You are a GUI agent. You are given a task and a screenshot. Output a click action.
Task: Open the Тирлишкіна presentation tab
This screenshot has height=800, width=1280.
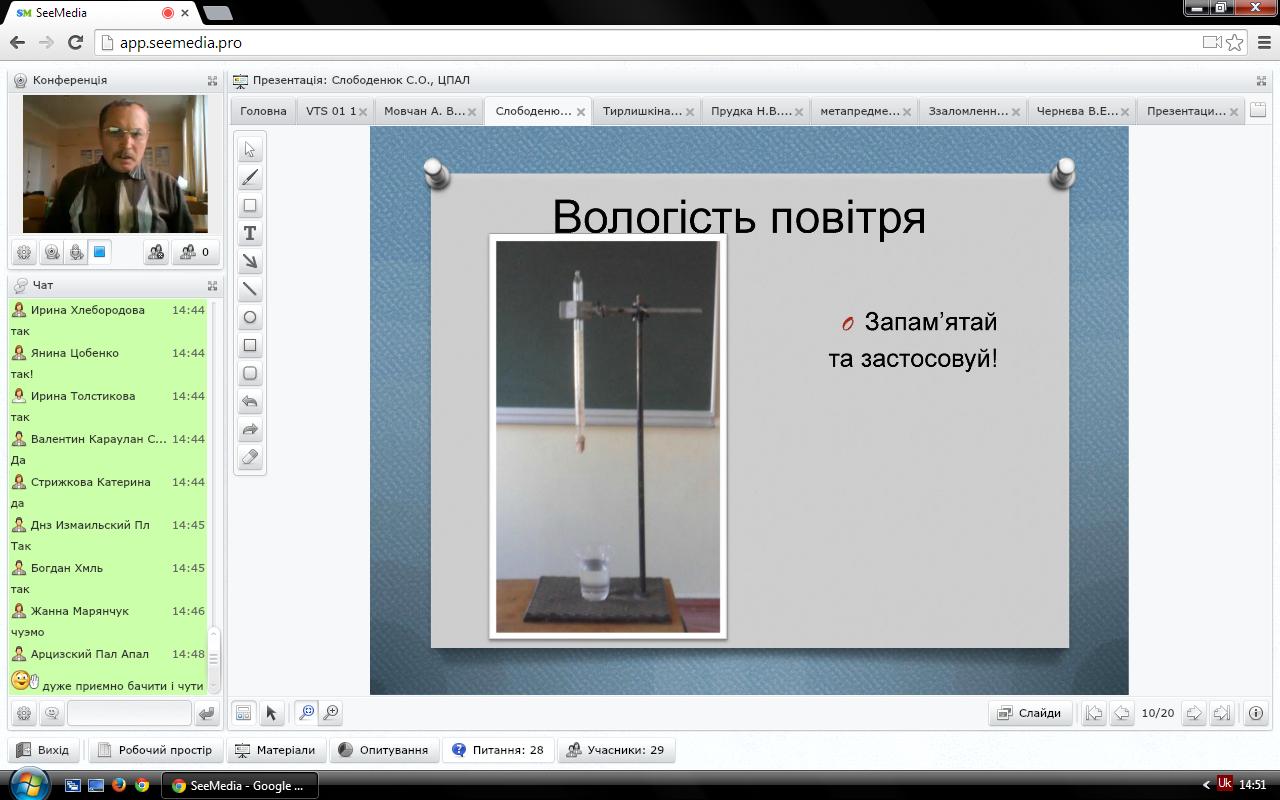[x=641, y=111]
